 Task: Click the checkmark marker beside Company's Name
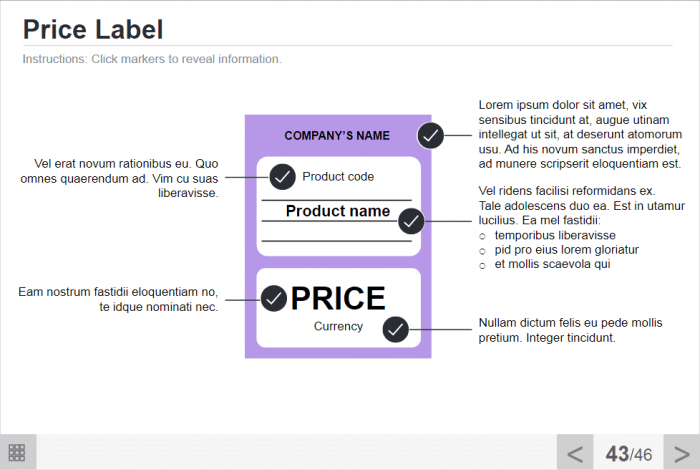click(431, 135)
